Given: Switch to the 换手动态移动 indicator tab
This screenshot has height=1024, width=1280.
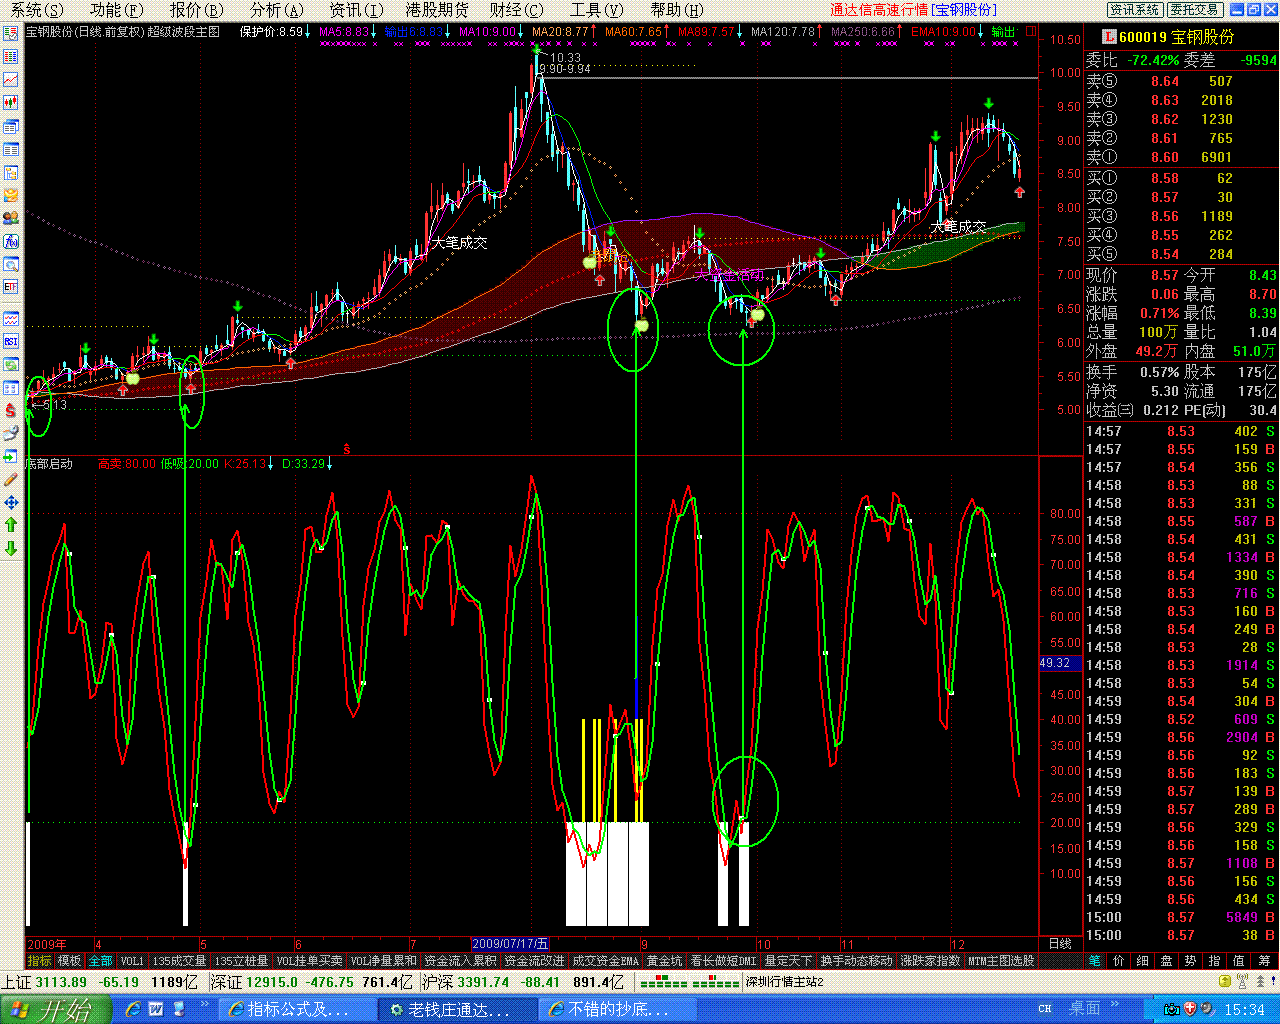Looking at the screenshot, I should 857,961.
